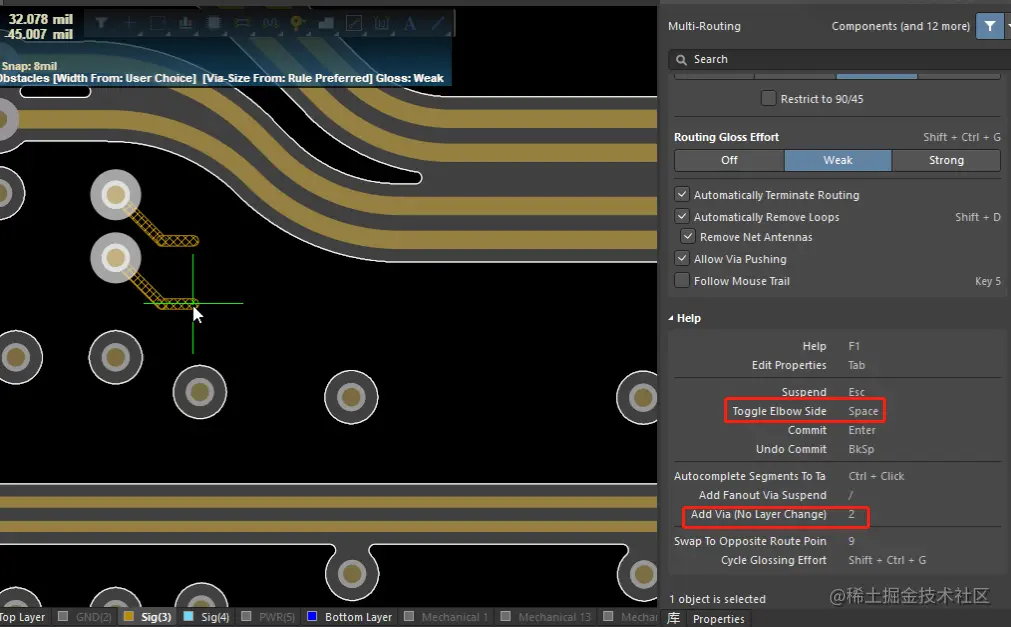Click the Bottom Layer blue color swatch
The width and height of the screenshot is (1011, 627).
coord(312,616)
